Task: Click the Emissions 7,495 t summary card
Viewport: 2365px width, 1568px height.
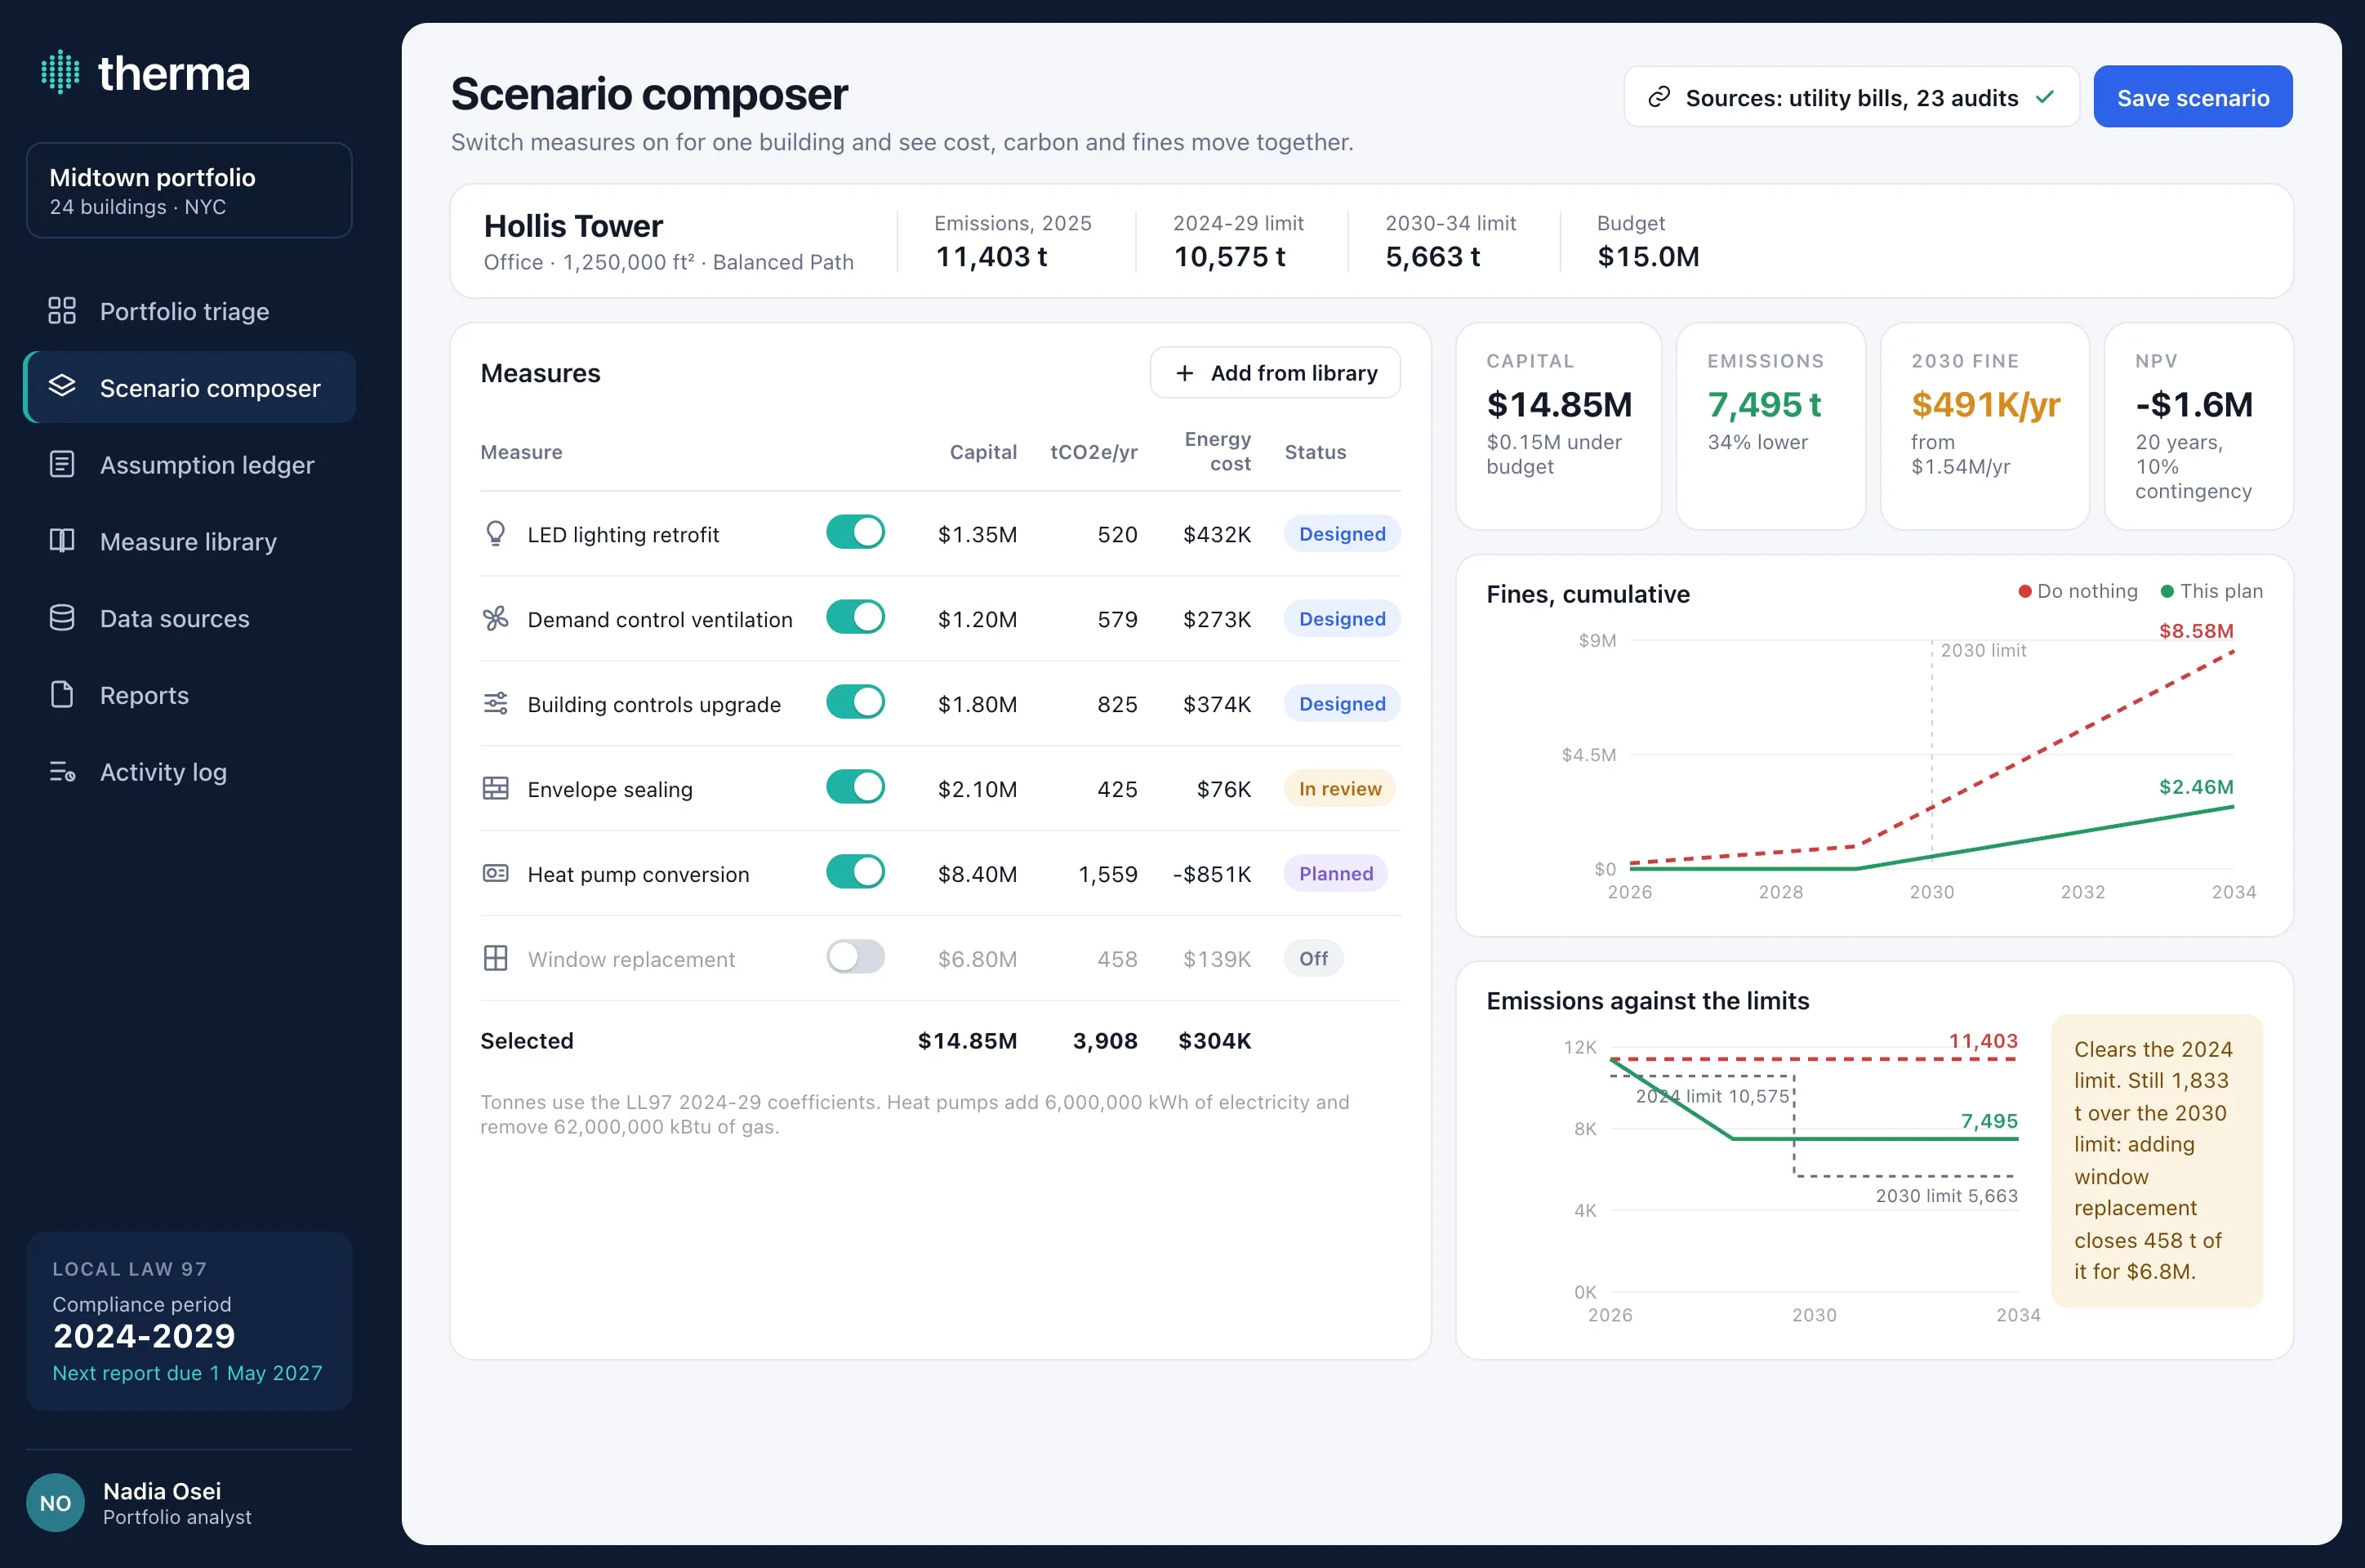Action: [x=1770, y=427]
